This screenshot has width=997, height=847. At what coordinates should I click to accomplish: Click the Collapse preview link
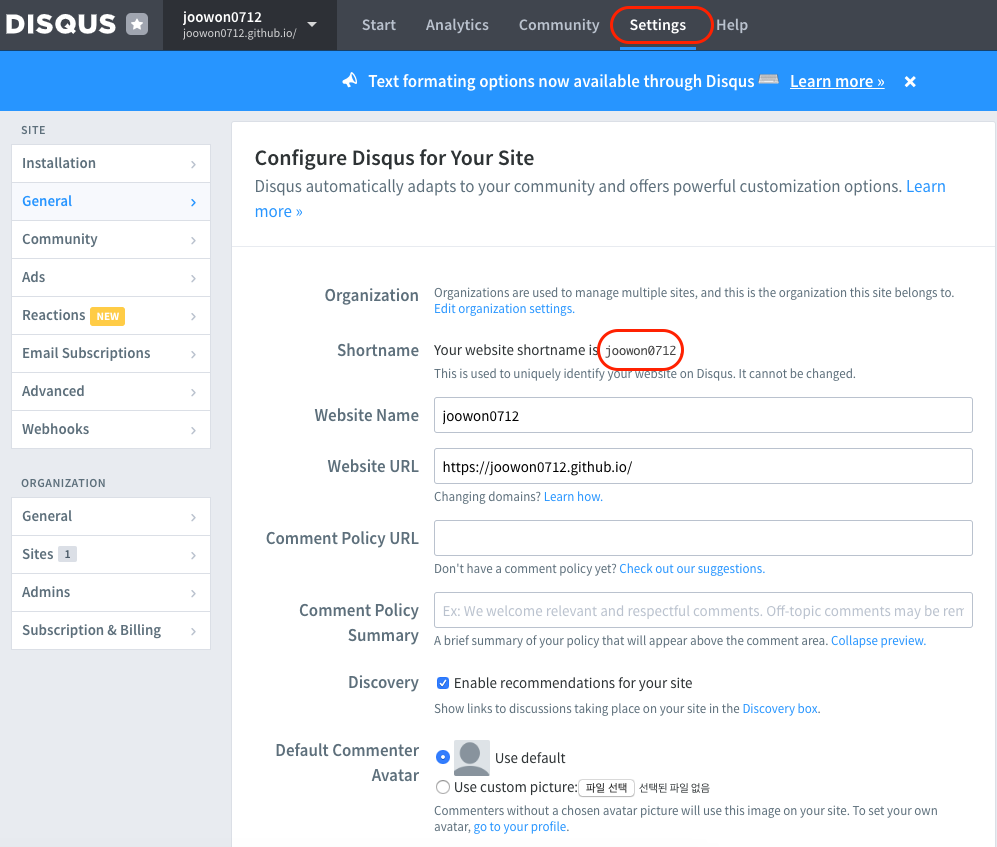tap(878, 640)
